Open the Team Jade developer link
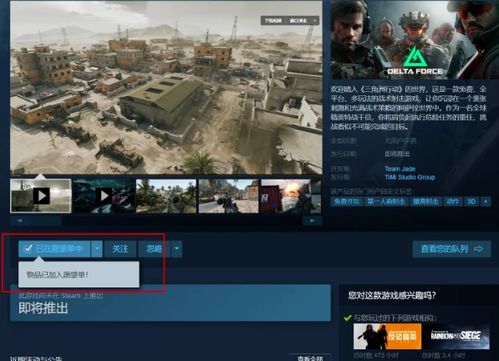This screenshot has width=499, height=361. click(x=400, y=169)
